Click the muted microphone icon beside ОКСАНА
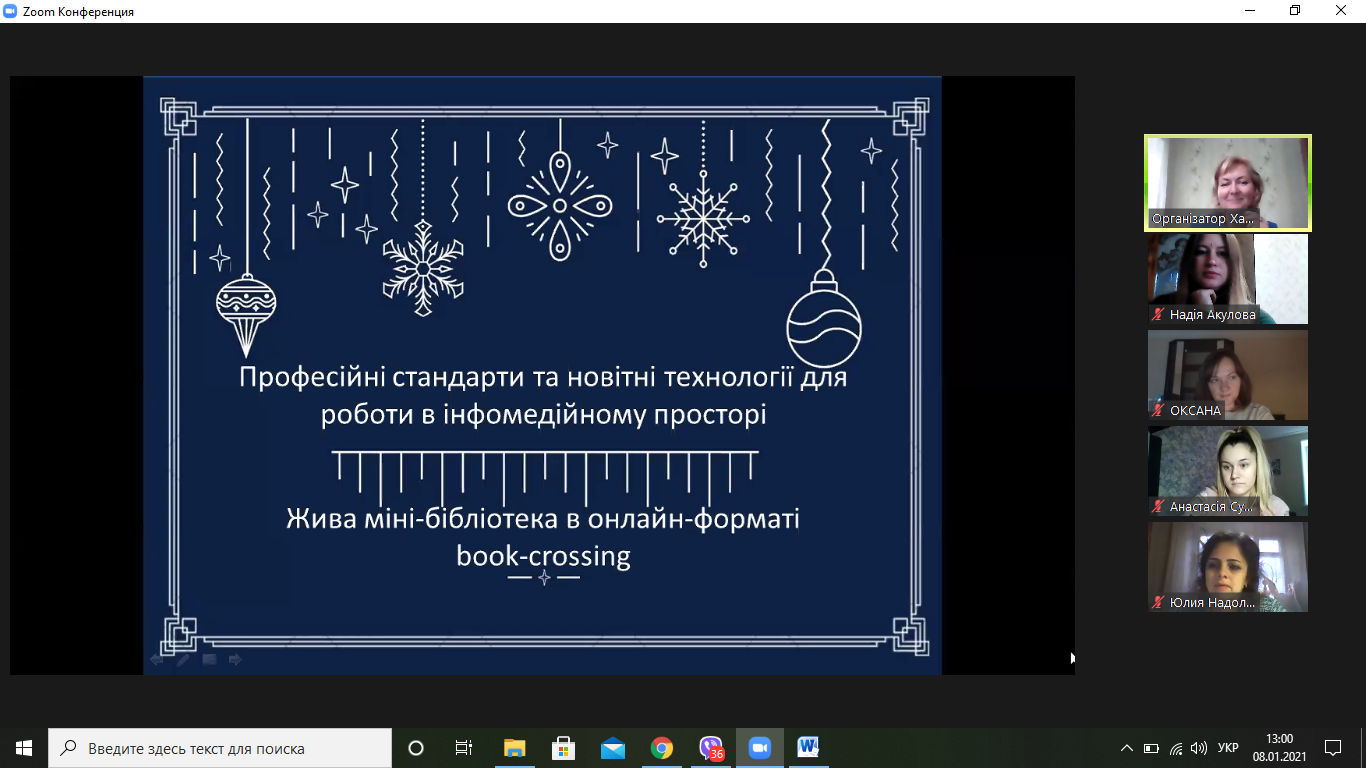1366x768 pixels. 1158,411
